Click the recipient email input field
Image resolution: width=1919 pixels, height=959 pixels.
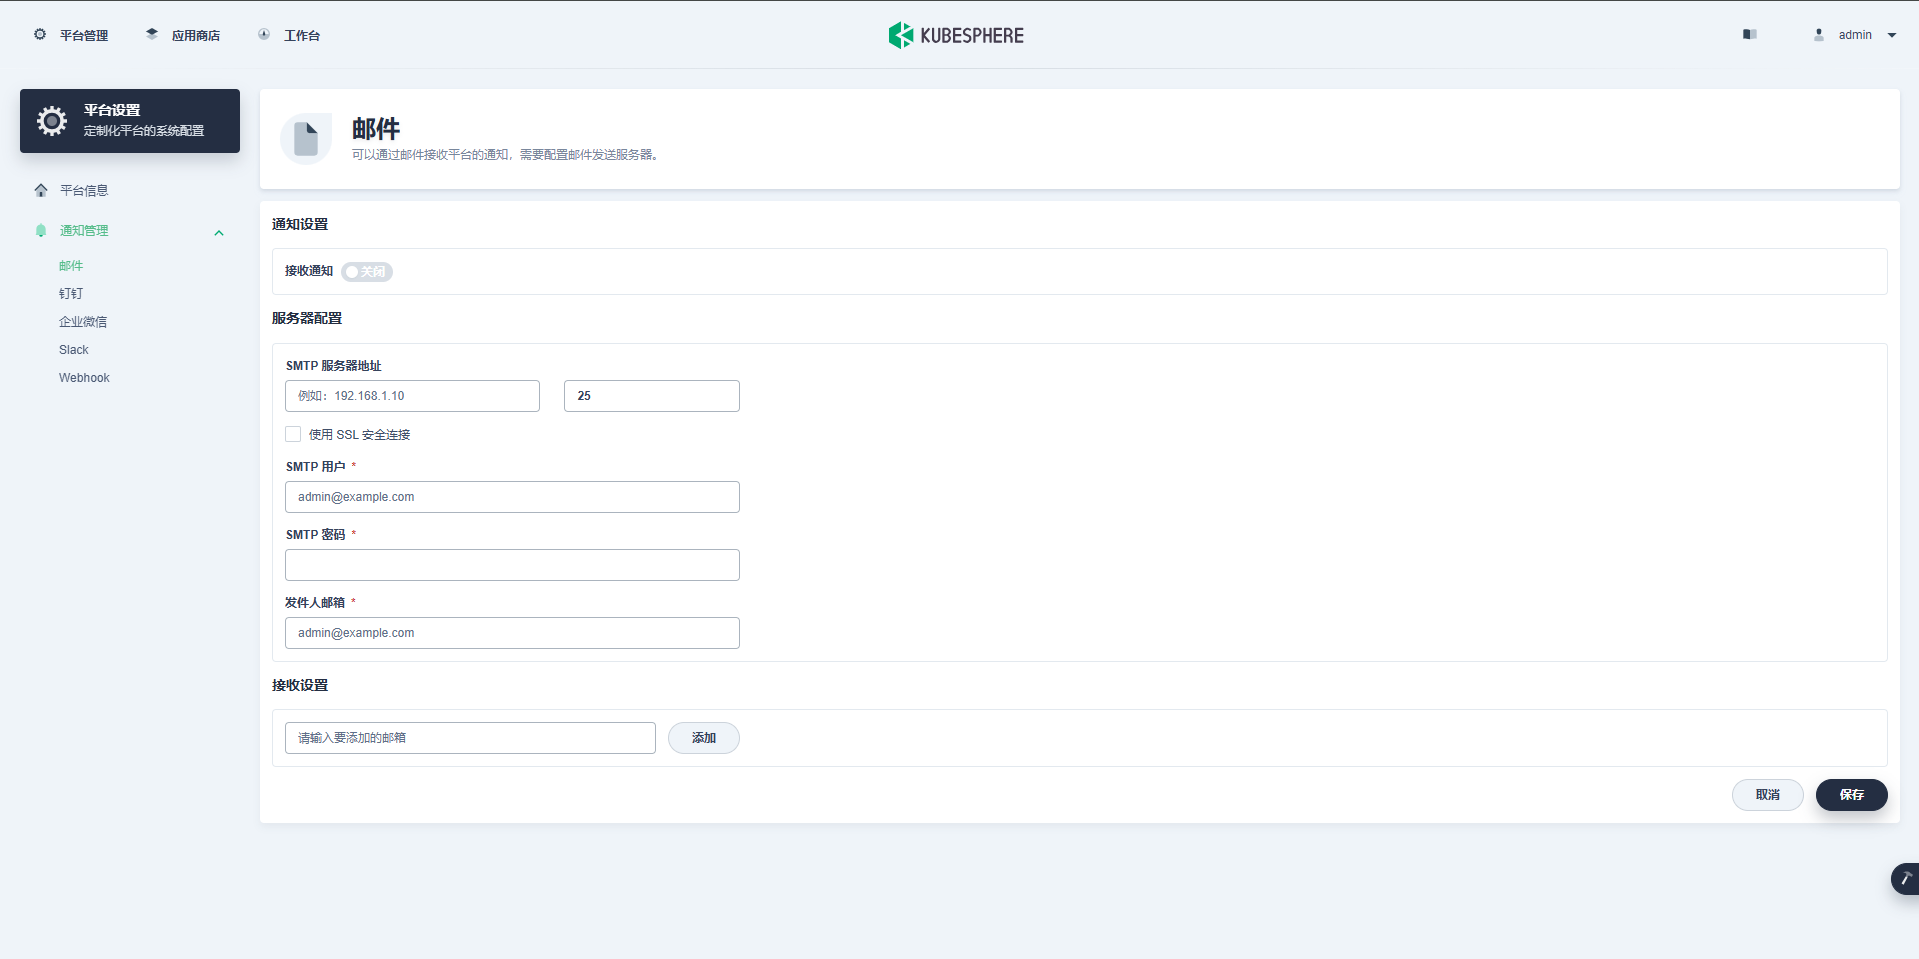[470, 738]
